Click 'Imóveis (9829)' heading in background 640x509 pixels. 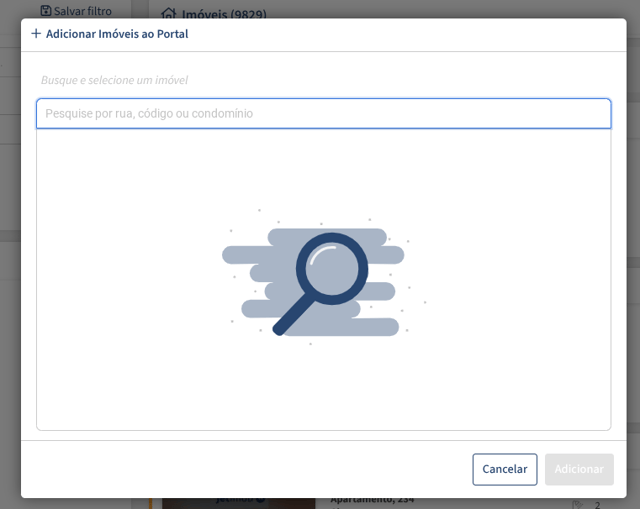pos(224,14)
